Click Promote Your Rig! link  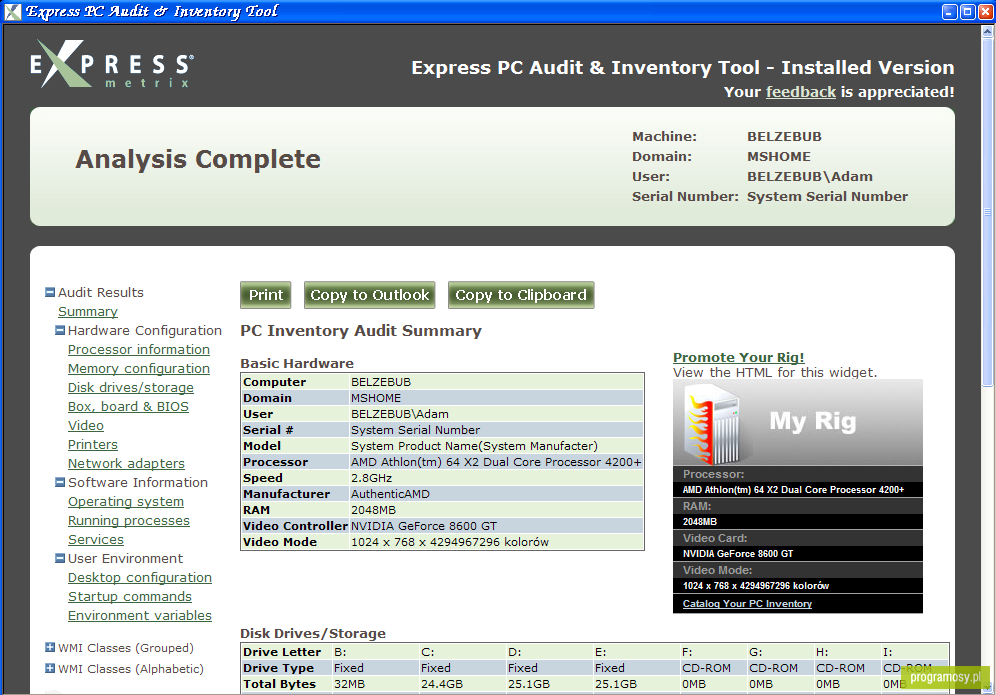[x=738, y=357]
